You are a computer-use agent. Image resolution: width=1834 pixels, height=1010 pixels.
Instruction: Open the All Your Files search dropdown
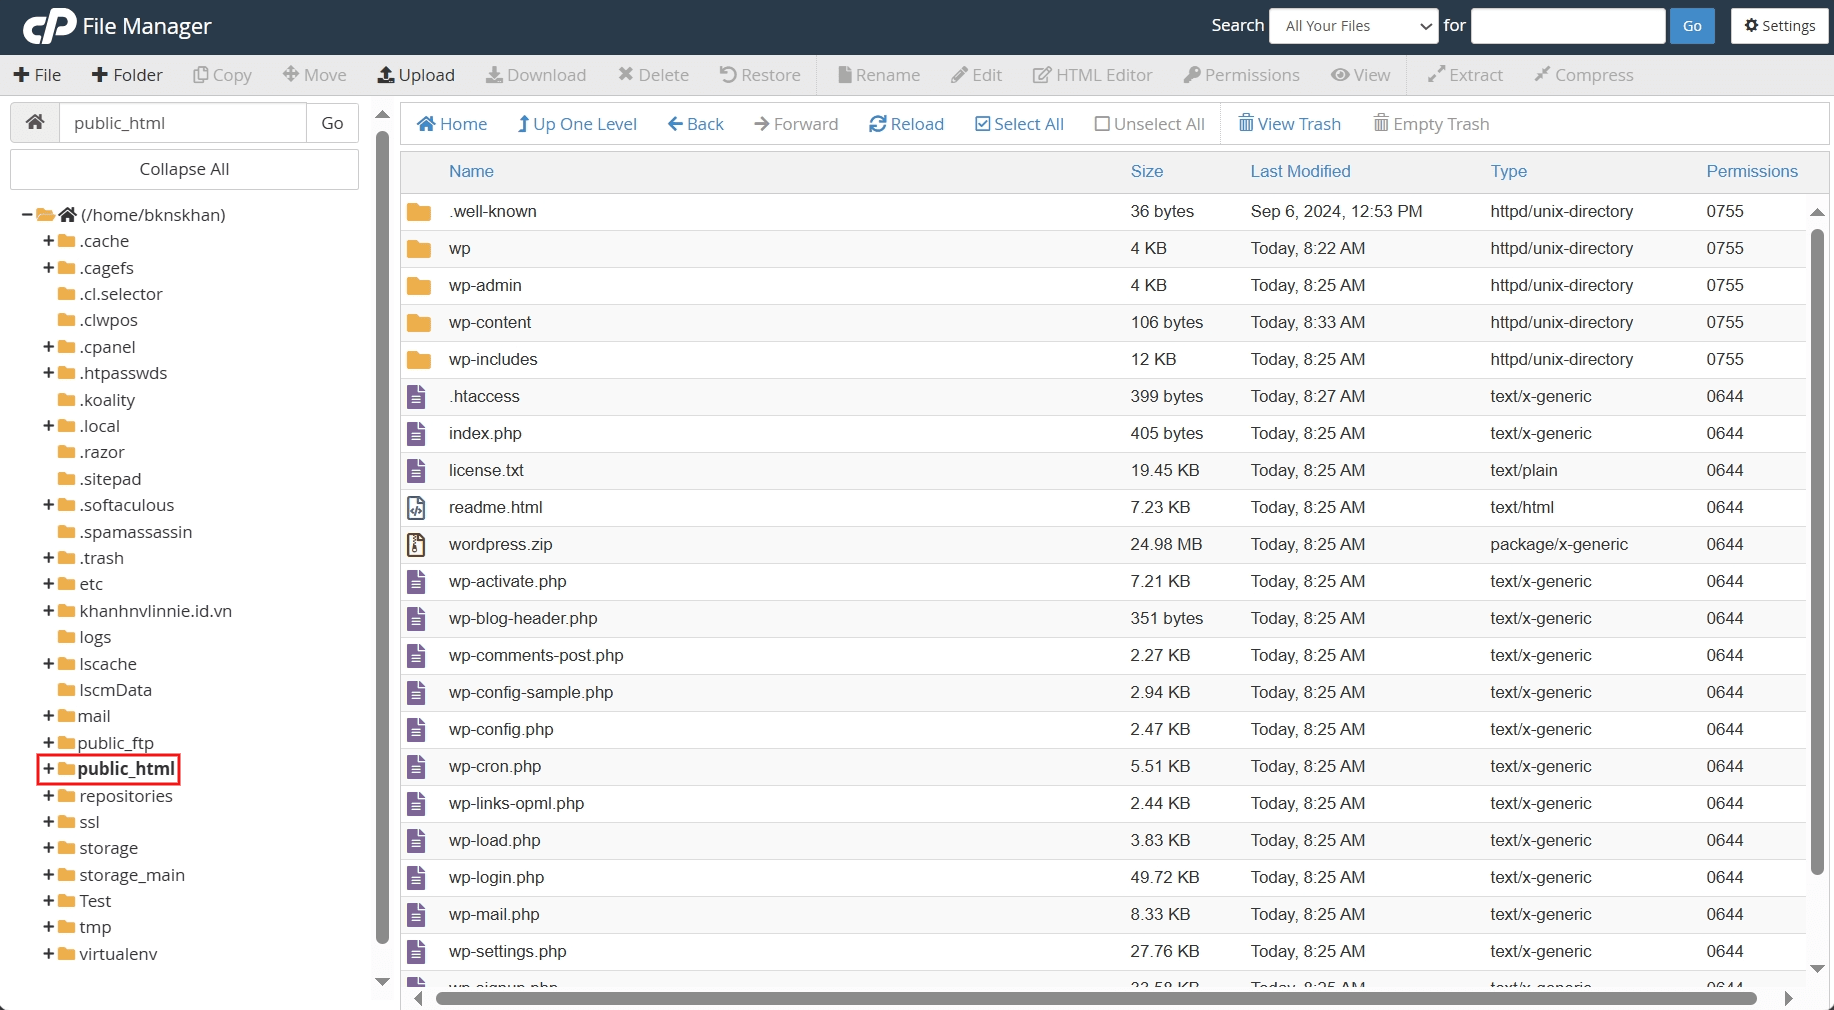1353,26
